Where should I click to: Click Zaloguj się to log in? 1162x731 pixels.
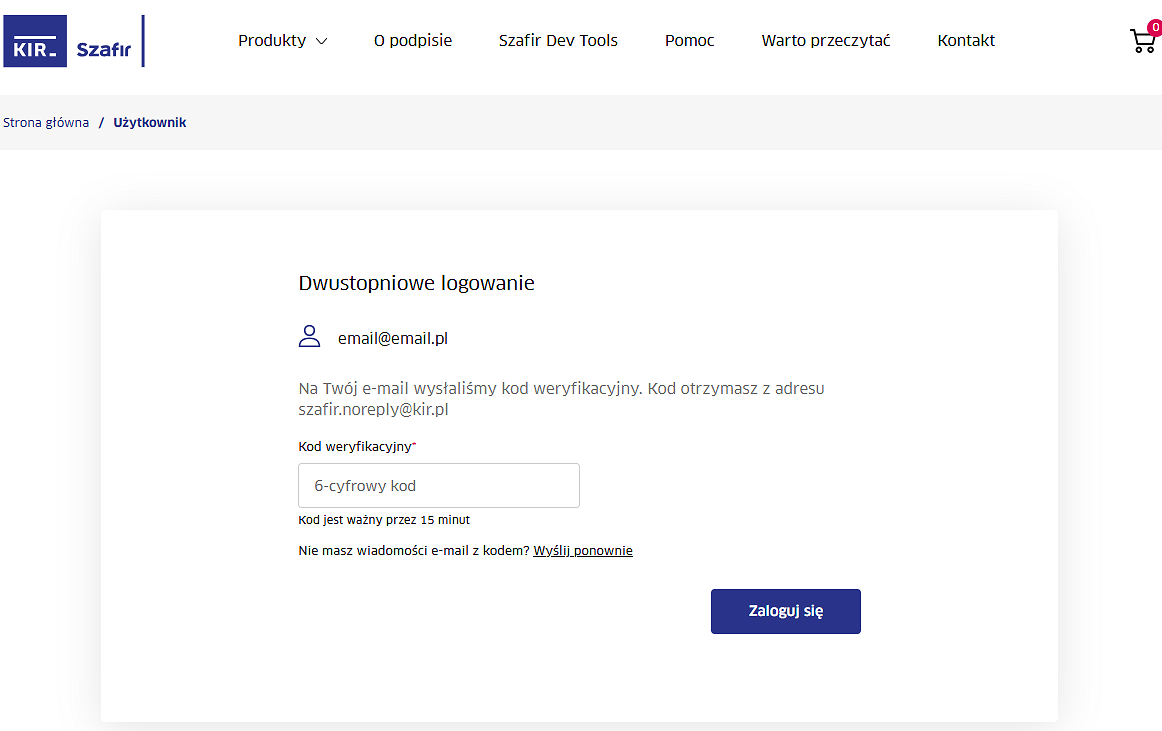click(785, 611)
